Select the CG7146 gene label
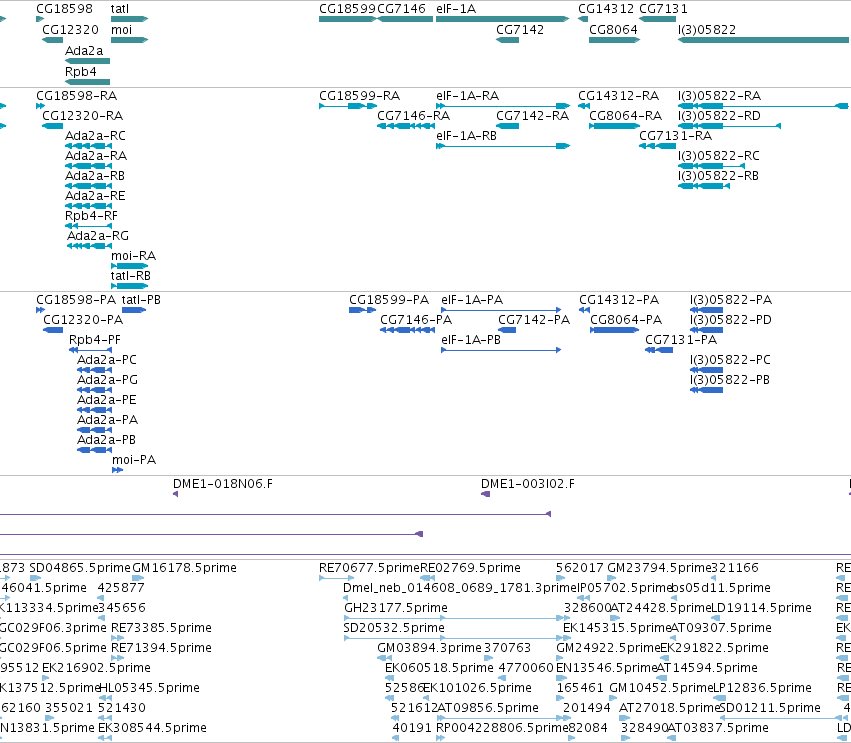This screenshot has width=851, height=743. pos(402,9)
